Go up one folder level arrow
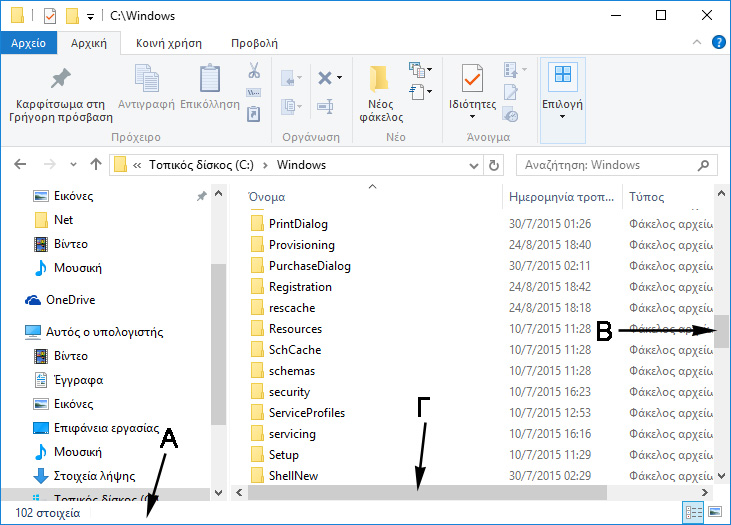Screen dimensions: 731x525 click(x=96, y=164)
